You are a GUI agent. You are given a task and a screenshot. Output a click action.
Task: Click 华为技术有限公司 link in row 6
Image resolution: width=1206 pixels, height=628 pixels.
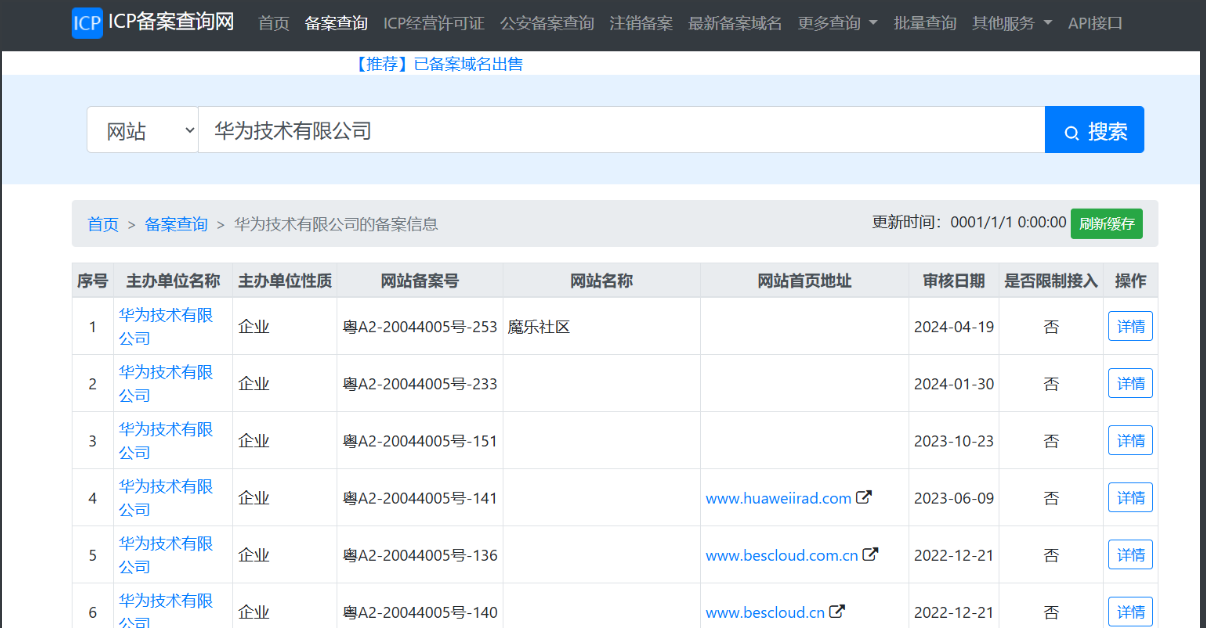tap(166, 611)
